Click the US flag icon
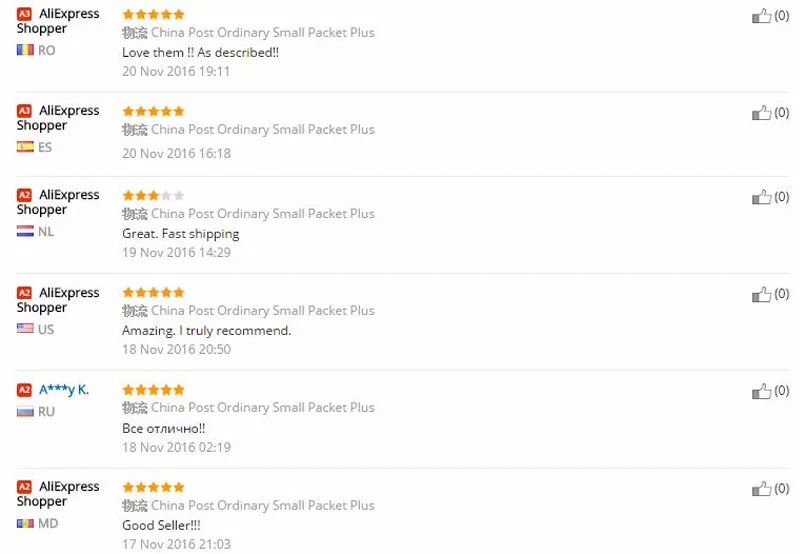The height and width of the screenshot is (554, 800). (x=25, y=329)
